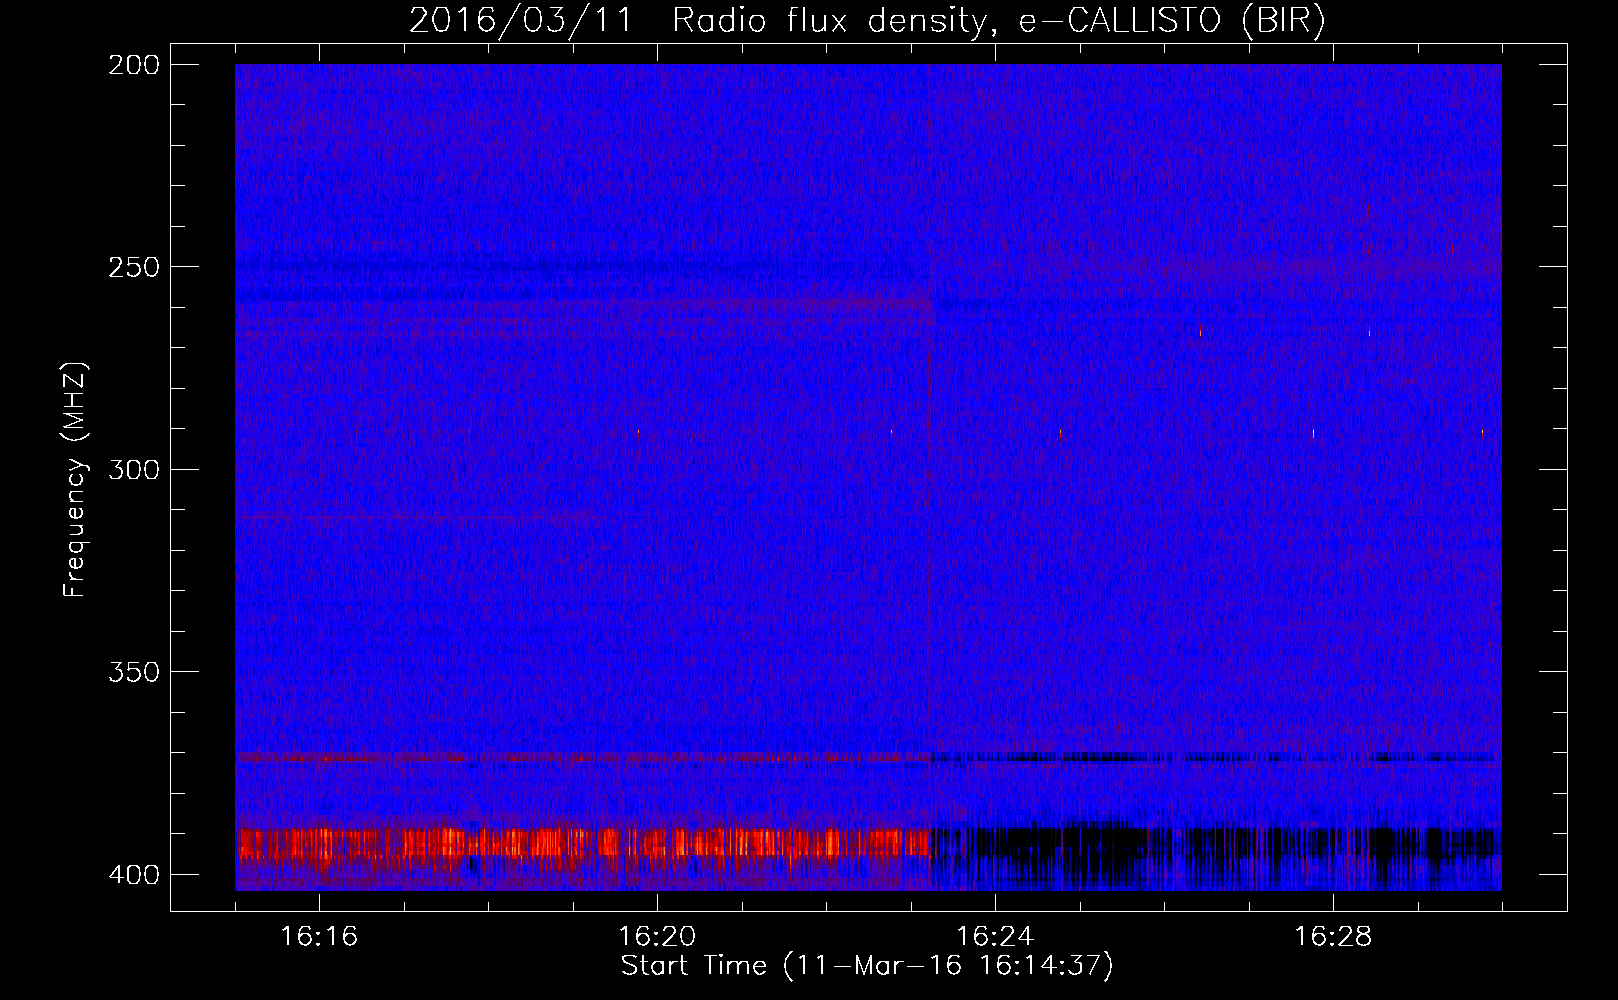Click the 'Frequency (MHZ)' axis label
Image resolution: width=1618 pixels, height=1000 pixels.
[x=75, y=479]
